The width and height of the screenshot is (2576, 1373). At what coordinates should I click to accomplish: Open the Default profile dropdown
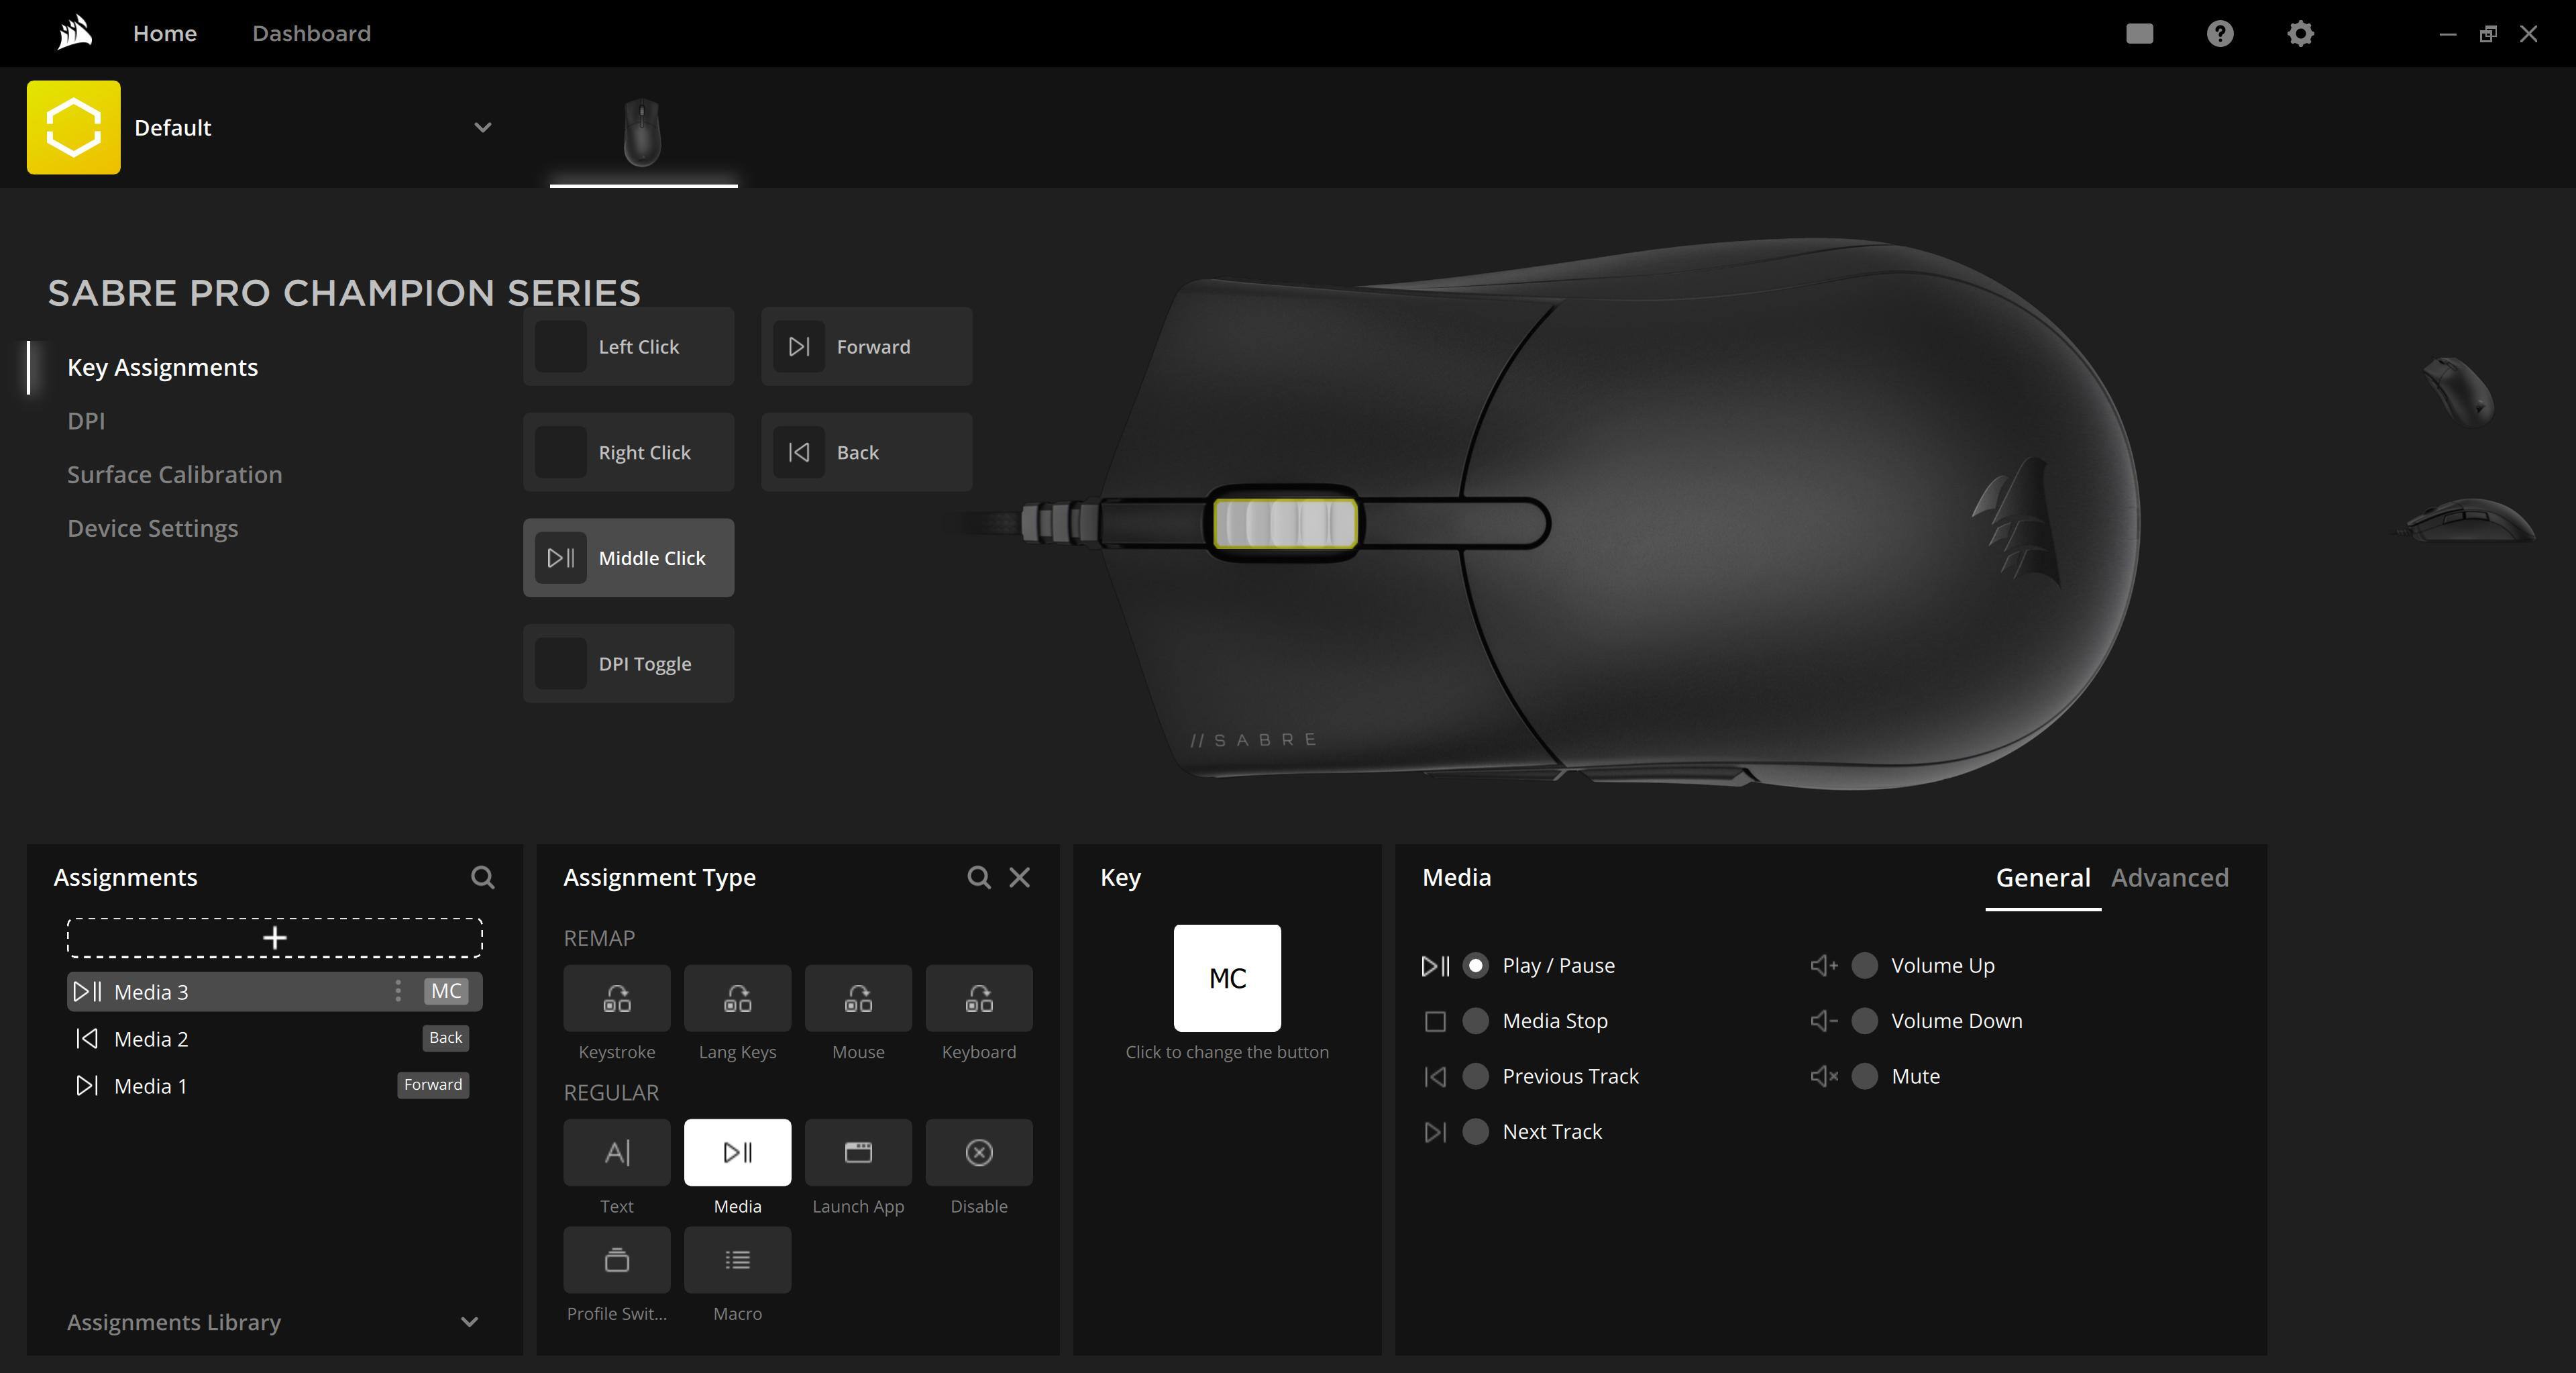[x=482, y=127]
